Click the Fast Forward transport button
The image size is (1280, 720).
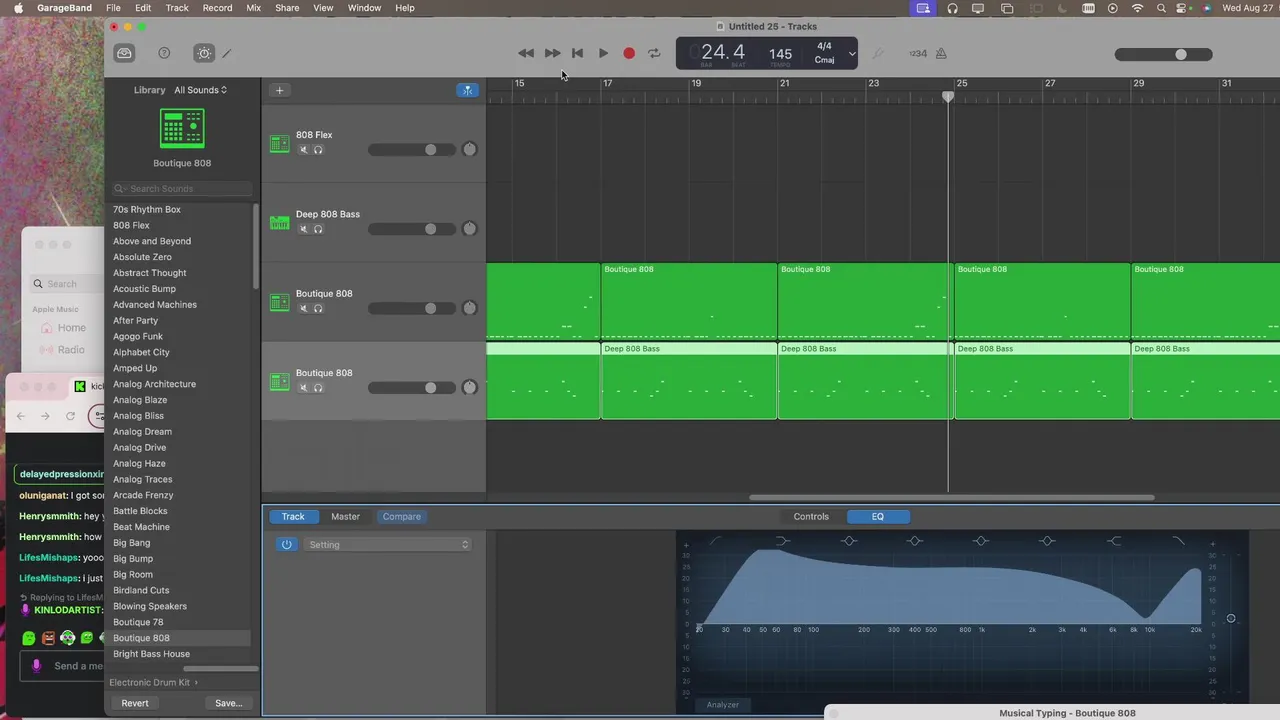tap(552, 53)
